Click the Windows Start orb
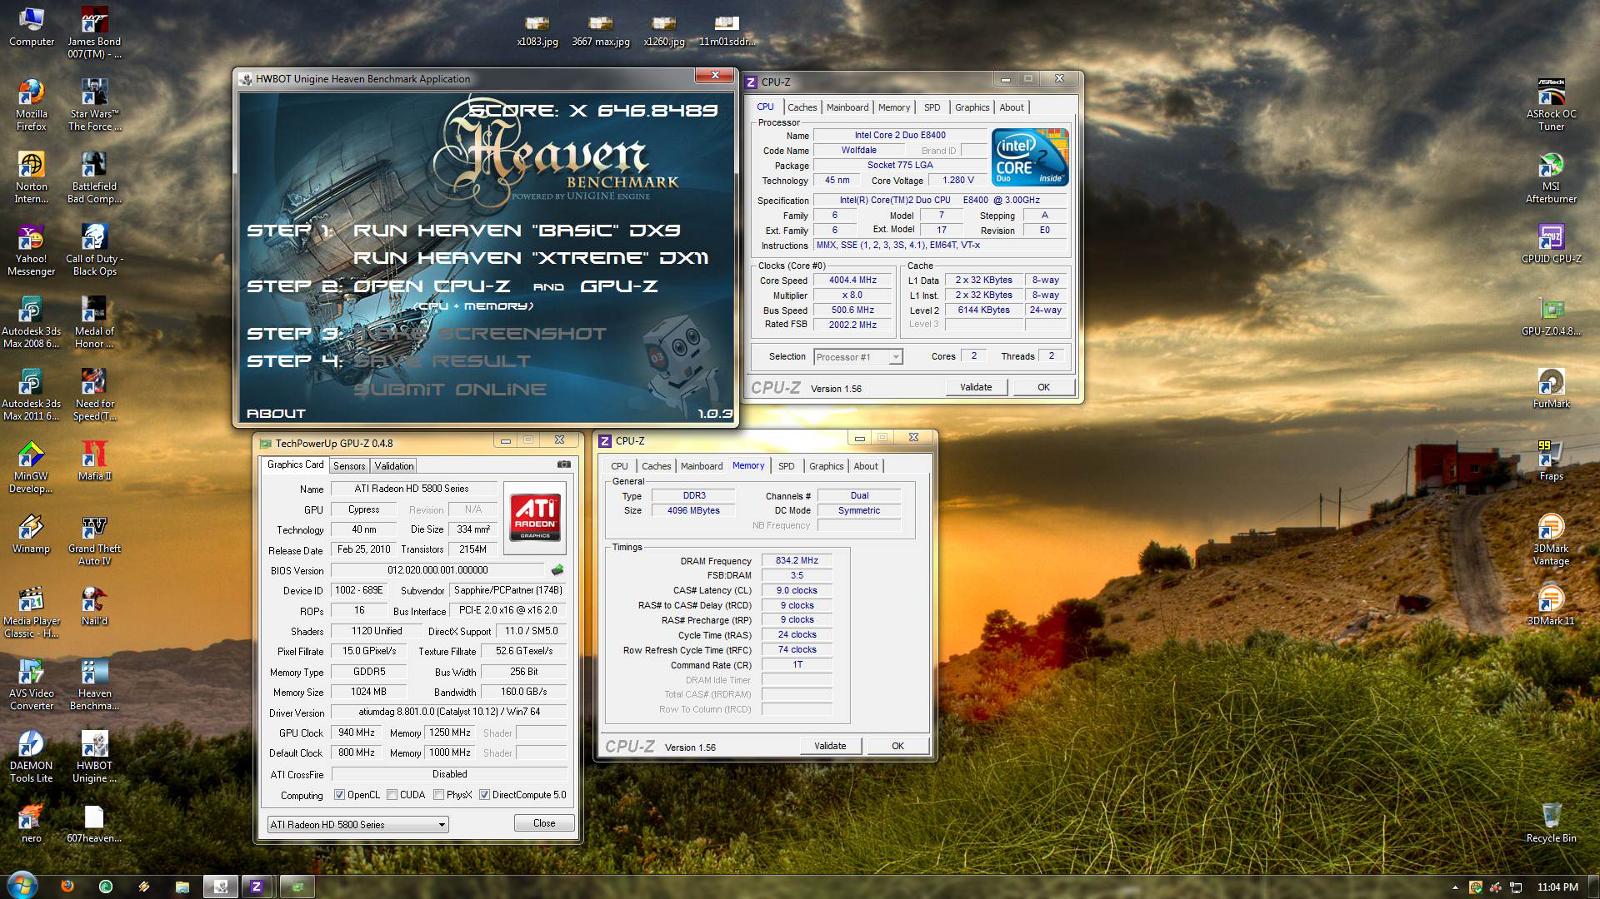Image resolution: width=1600 pixels, height=899 pixels. 22,885
